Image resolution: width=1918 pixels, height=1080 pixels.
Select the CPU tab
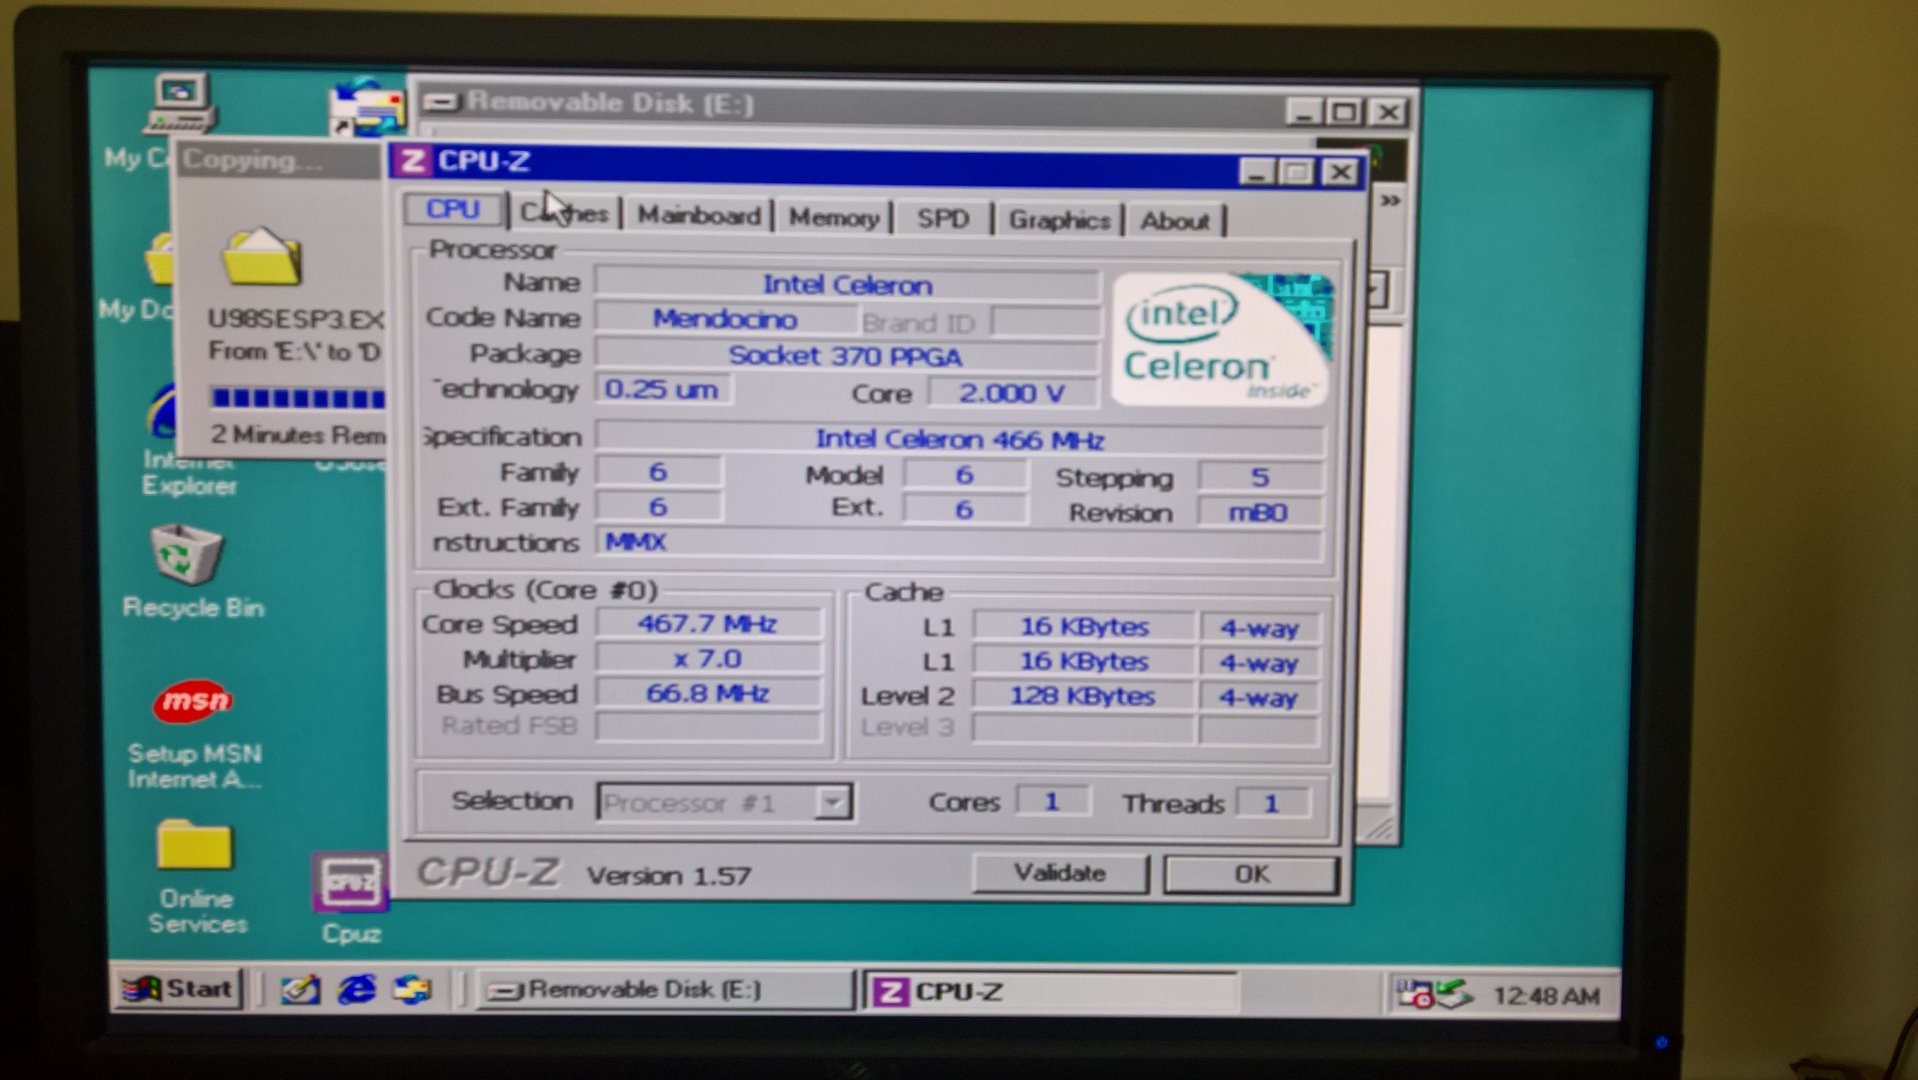(x=454, y=209)
